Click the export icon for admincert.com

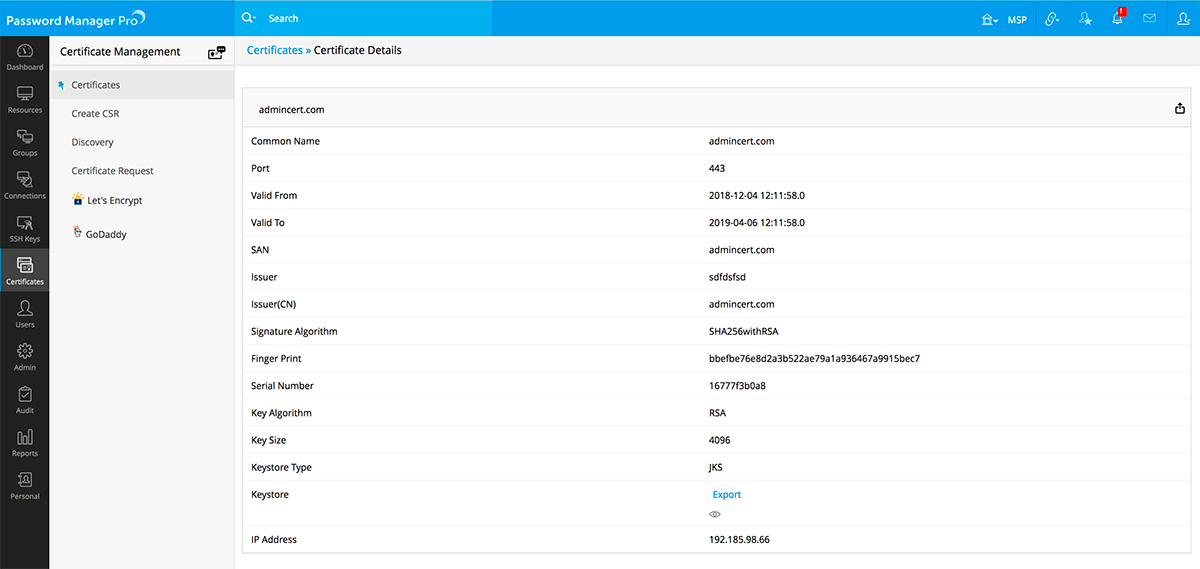point(1180,109)
